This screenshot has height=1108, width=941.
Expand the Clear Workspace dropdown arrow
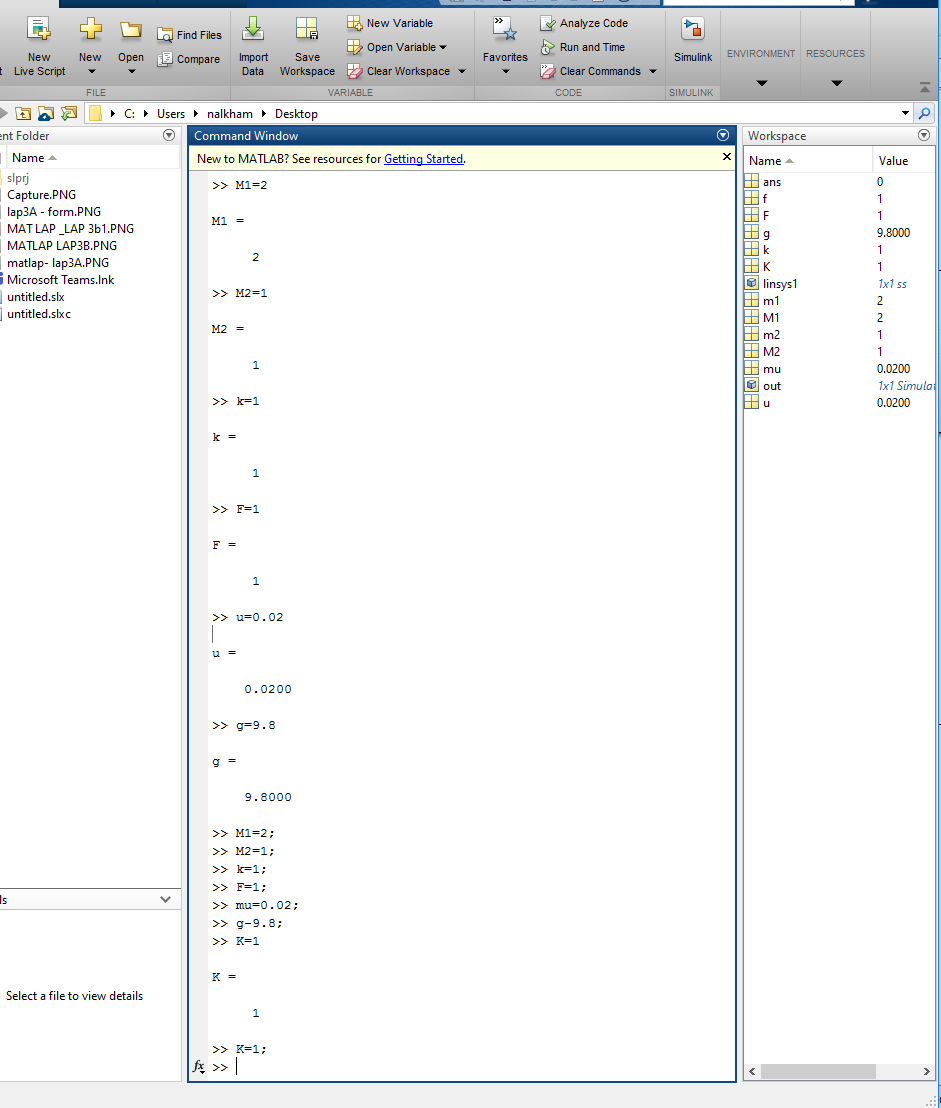(462, 71)
